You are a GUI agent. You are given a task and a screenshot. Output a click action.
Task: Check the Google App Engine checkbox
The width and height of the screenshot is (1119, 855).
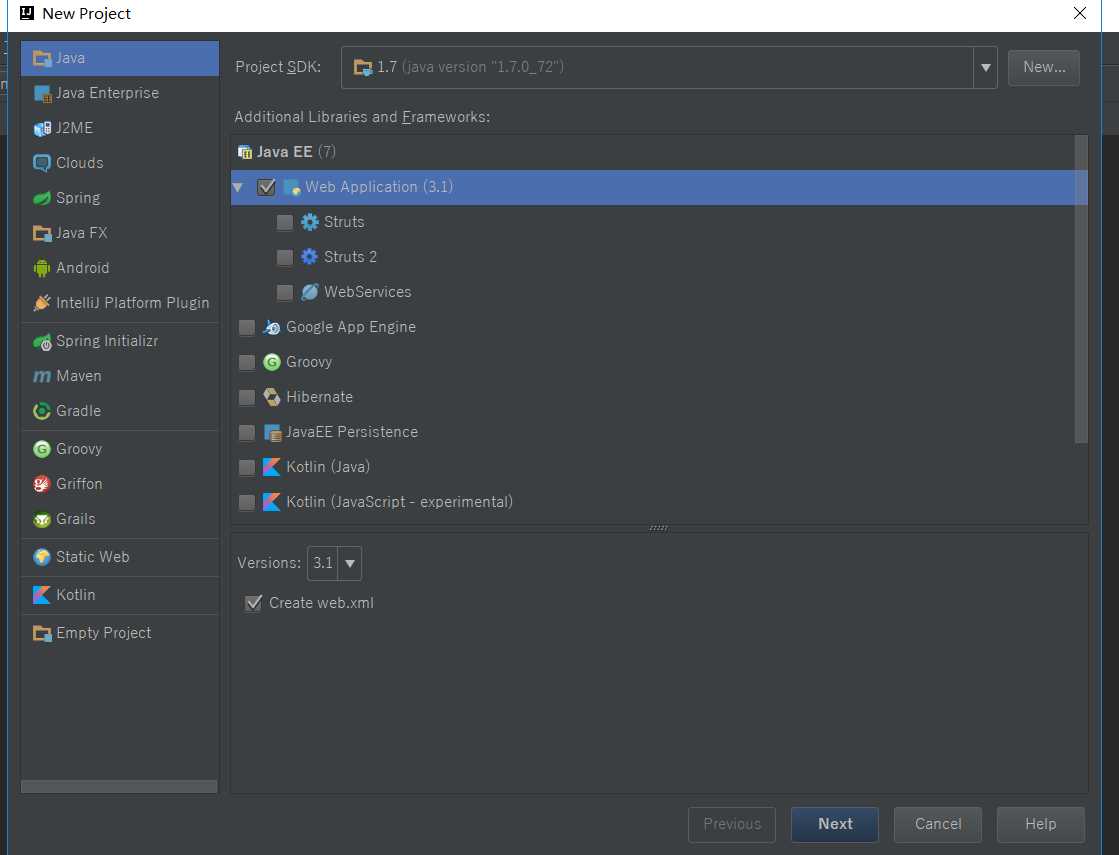pyautogui.click(x=246, y=327)
